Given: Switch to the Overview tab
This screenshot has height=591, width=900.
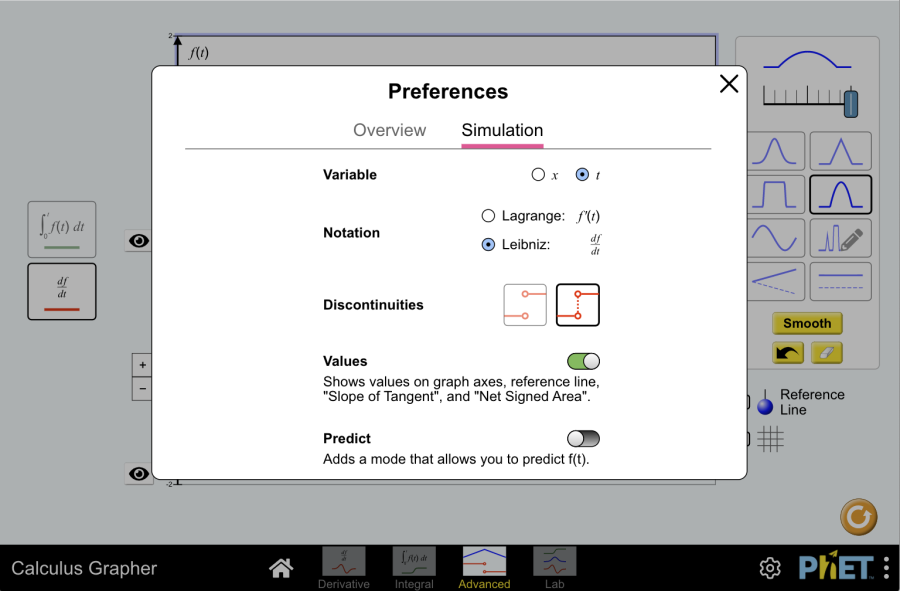Looking at the screenshot, I should pyautogui.click(x=390, y=130).
